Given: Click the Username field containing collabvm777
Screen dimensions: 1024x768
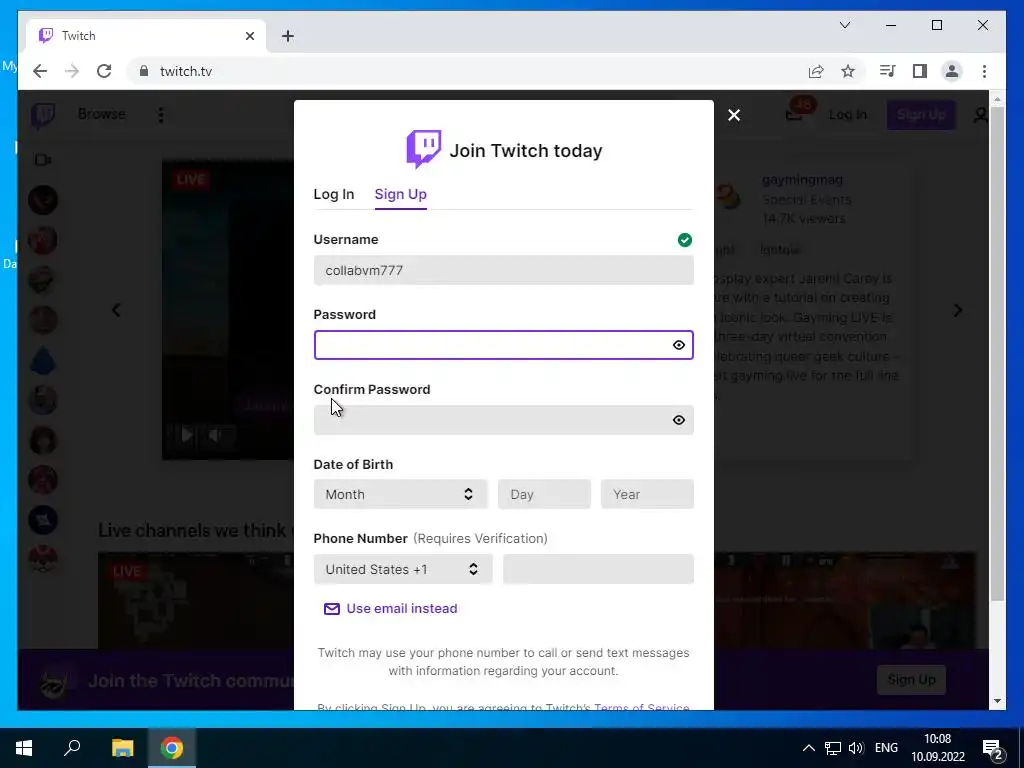Looking at the screenshot, I should pos(504,270).
